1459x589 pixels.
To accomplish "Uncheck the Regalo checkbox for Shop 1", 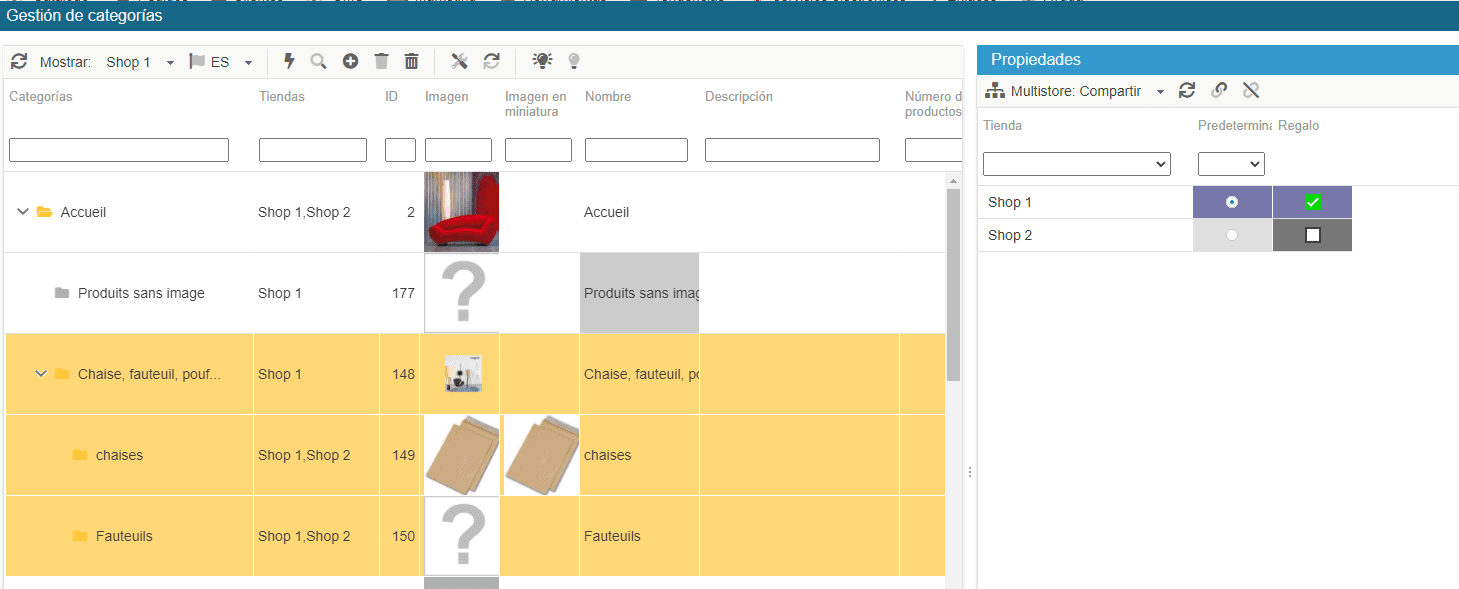I will click(1313, 202).
